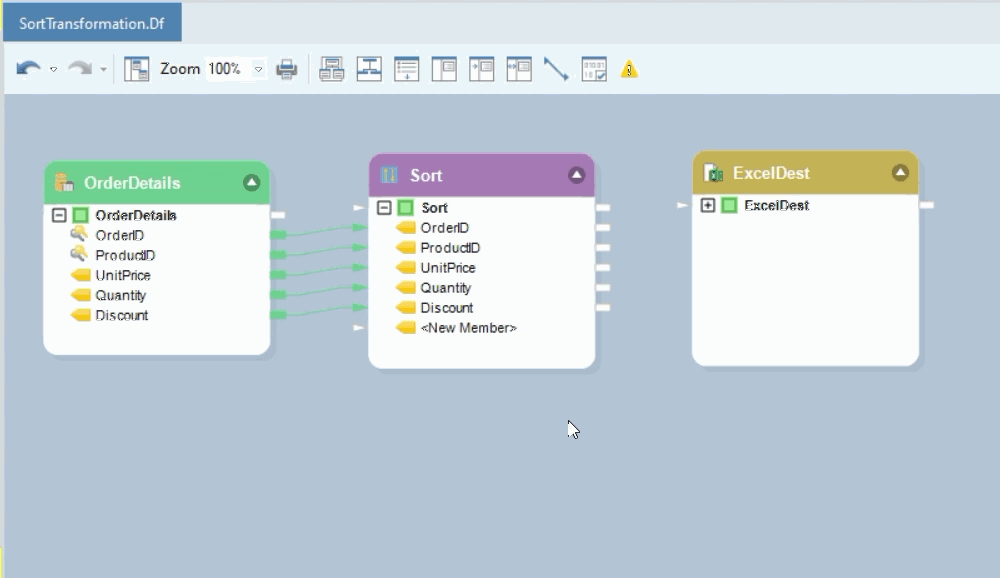Click the Undo arrow icon

[x=28, y=69]
